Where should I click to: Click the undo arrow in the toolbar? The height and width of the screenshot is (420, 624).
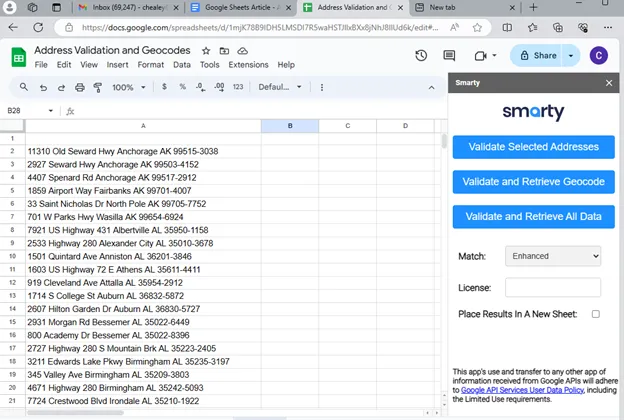45,87
